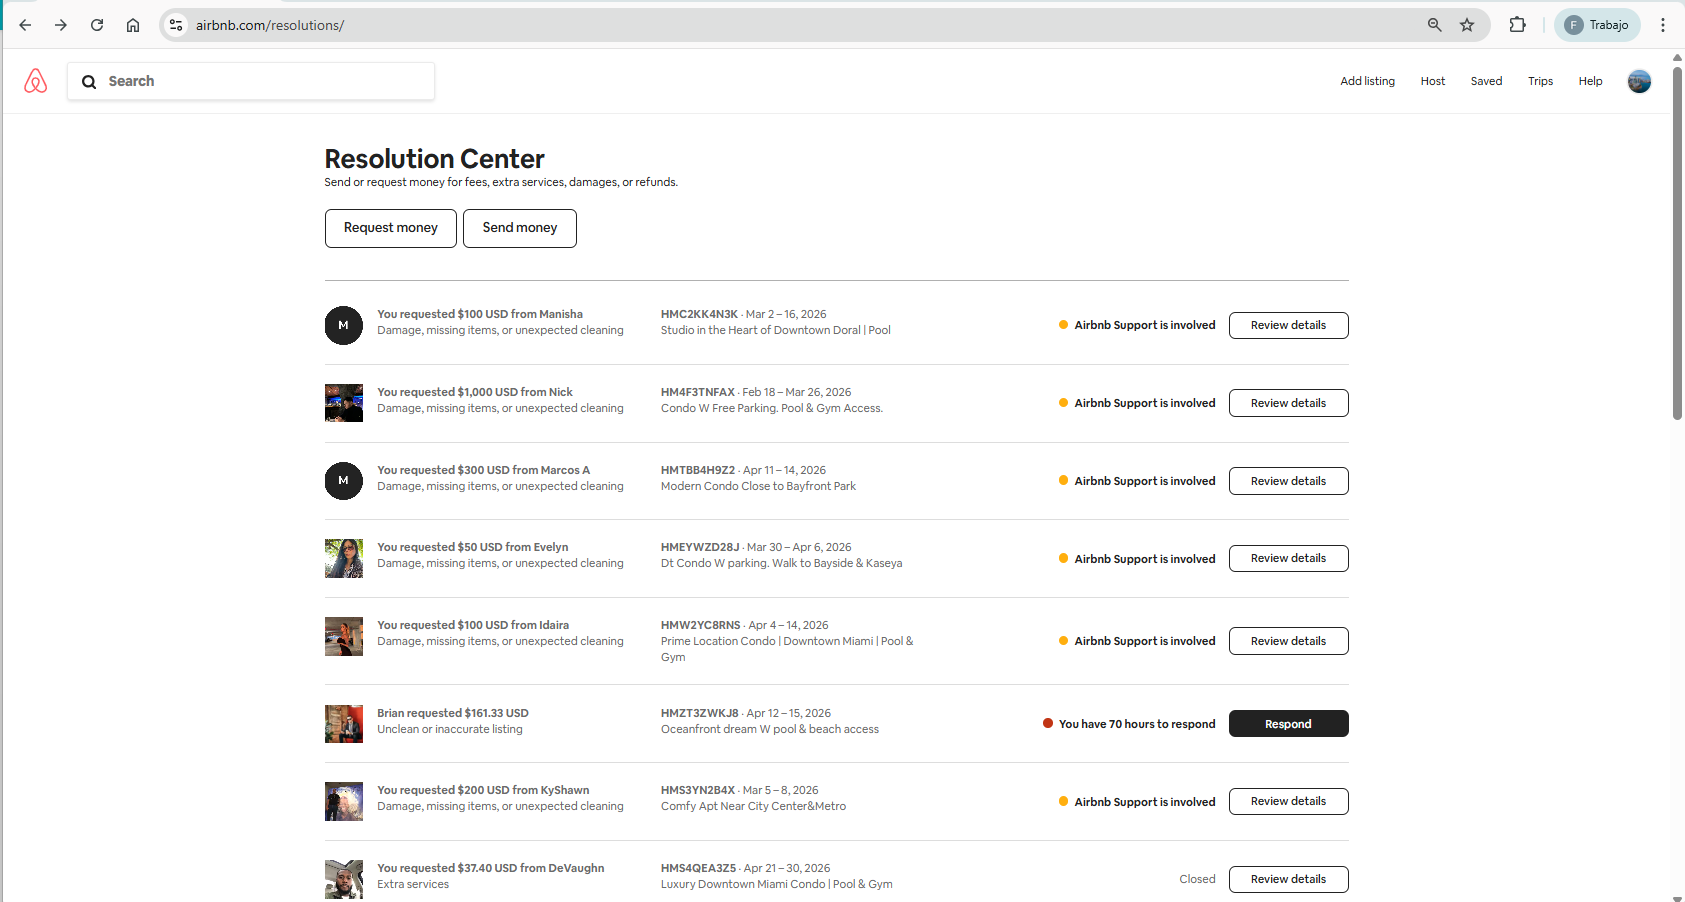Click the Request money button
Image resolution: width=1685 pixels, height=902 pixels.
pos(391,228)
